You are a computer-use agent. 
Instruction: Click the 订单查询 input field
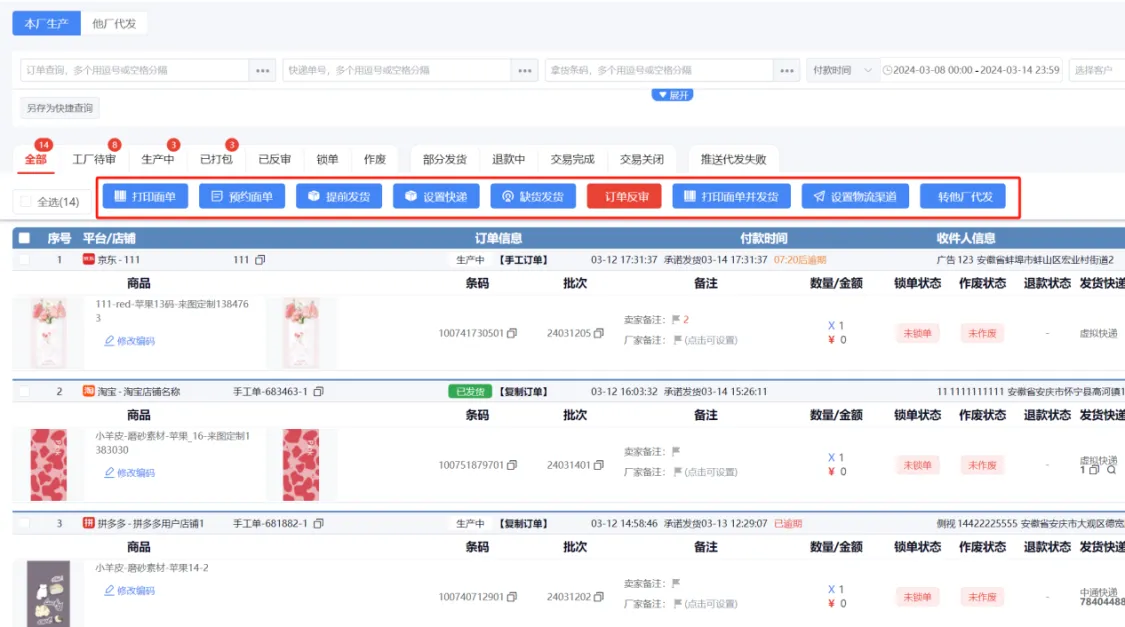click(x=134, y=70)
